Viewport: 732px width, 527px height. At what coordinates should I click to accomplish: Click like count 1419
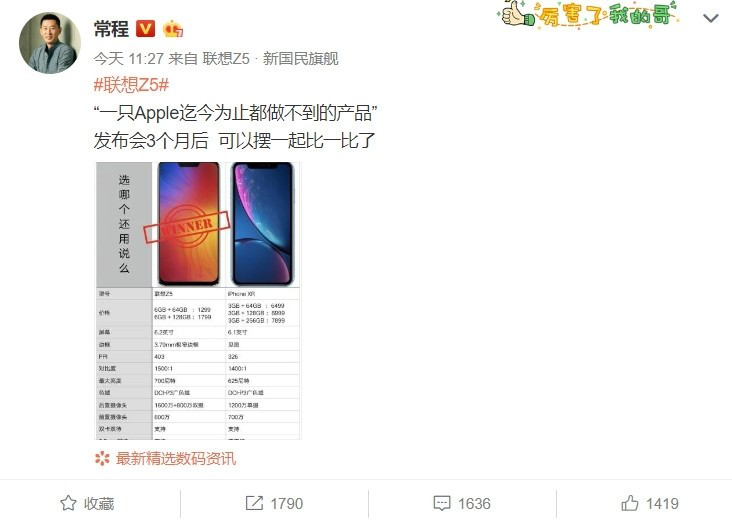click(662, 504)
